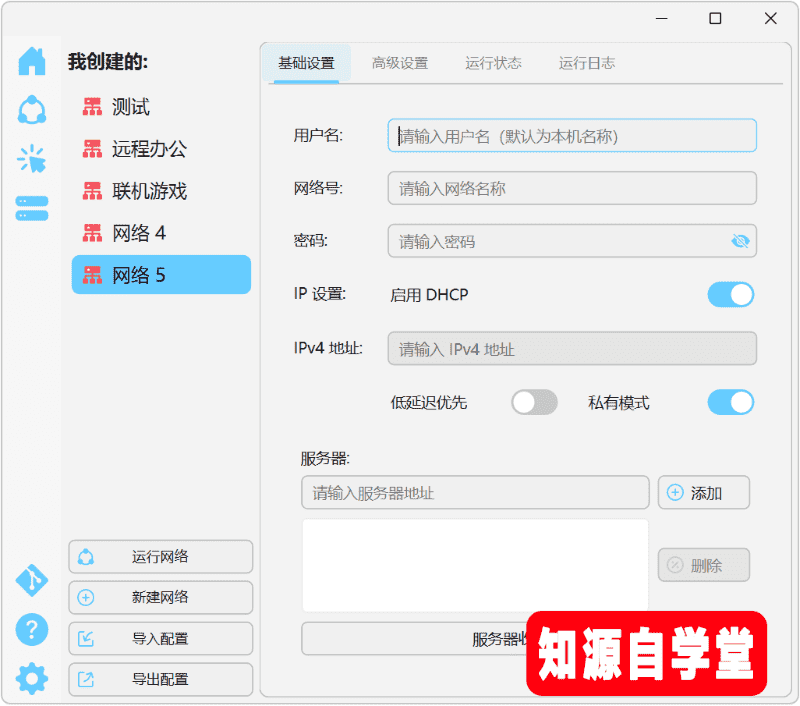Open the 运行日志 tab
The image size is (800, 706).
coord(587,63)
